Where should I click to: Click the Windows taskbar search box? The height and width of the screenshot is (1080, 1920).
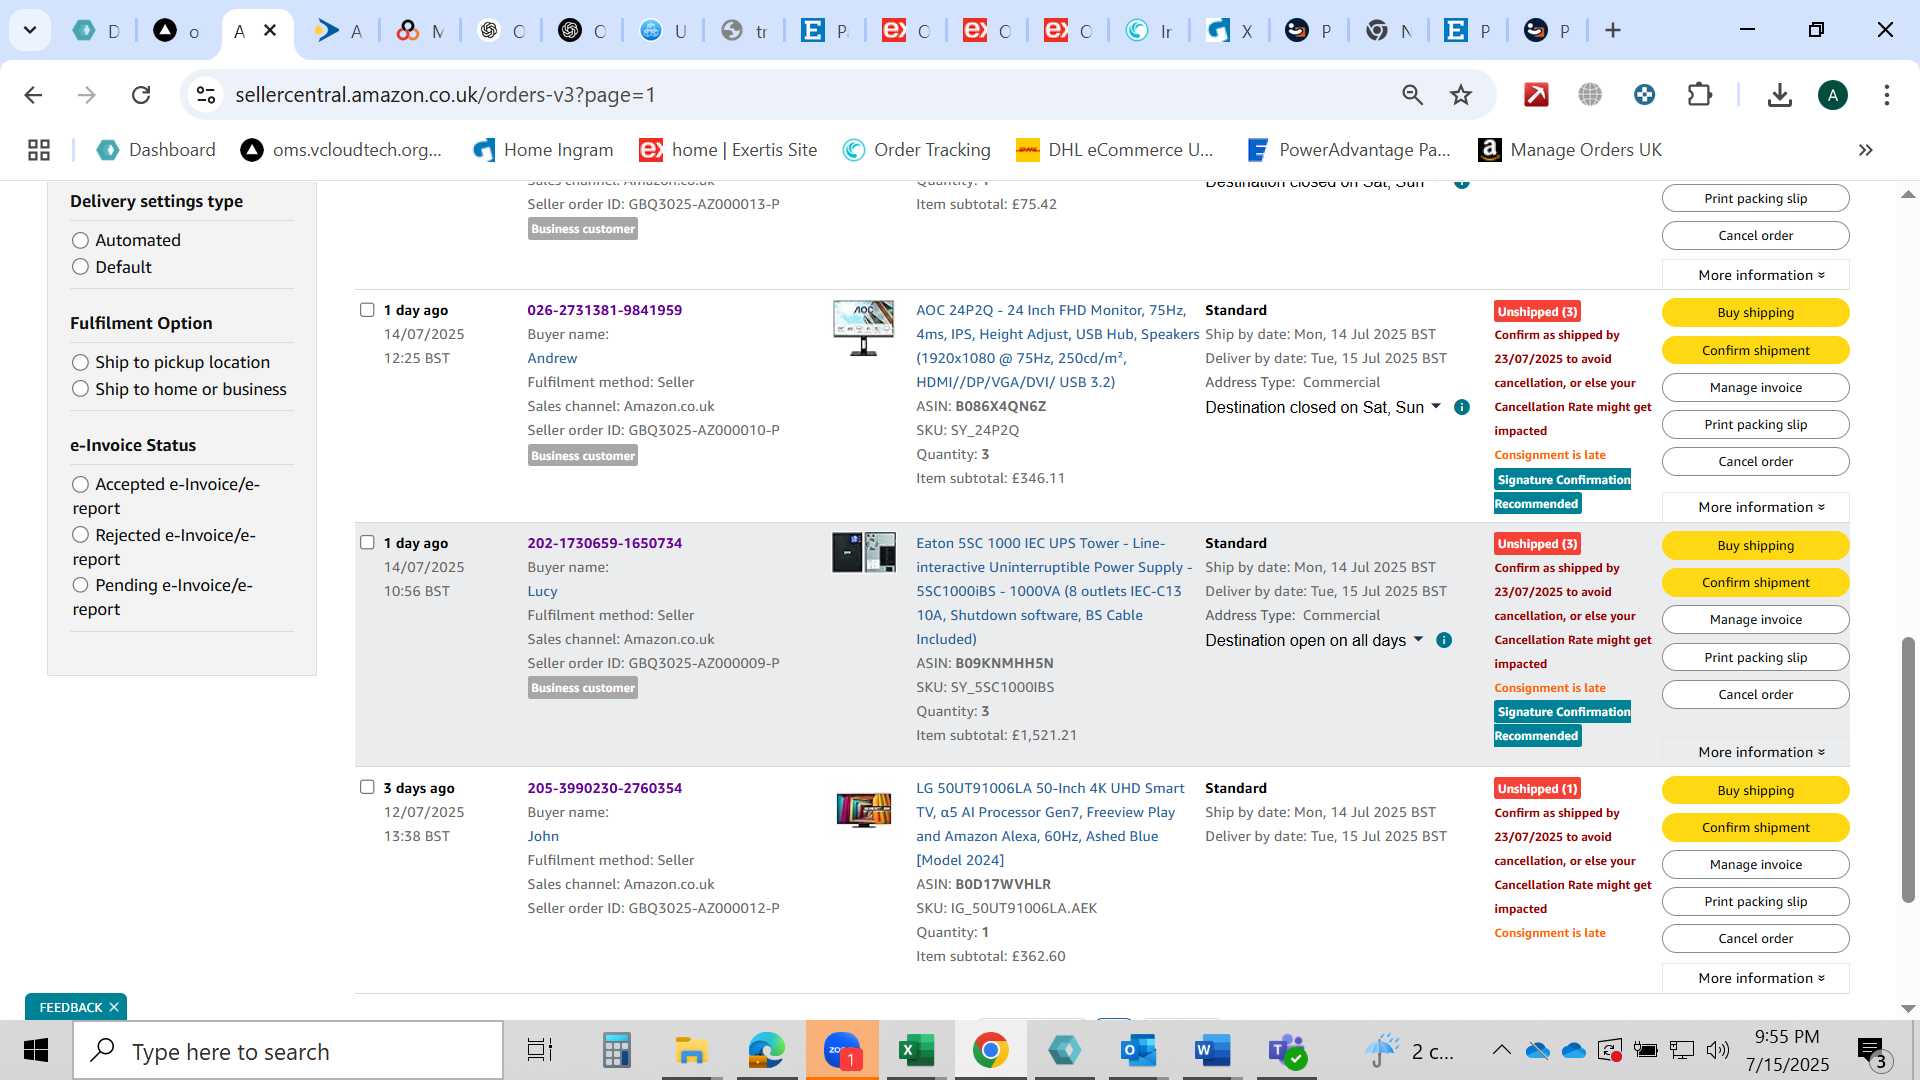coord(288,1051)
